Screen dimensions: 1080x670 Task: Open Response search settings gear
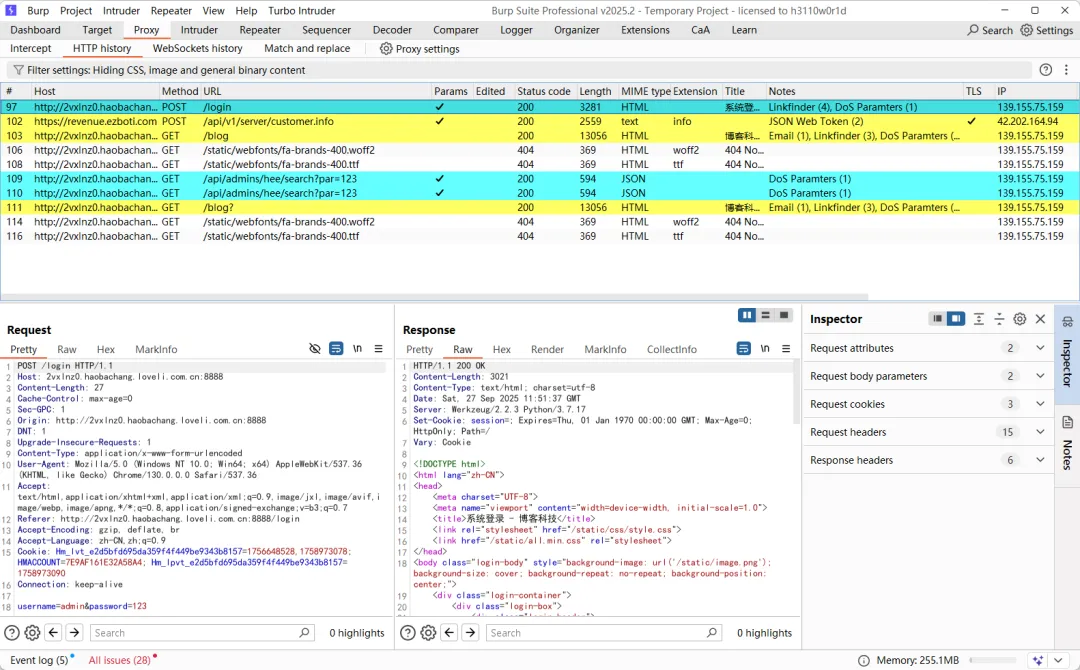(x=428, y=633)
